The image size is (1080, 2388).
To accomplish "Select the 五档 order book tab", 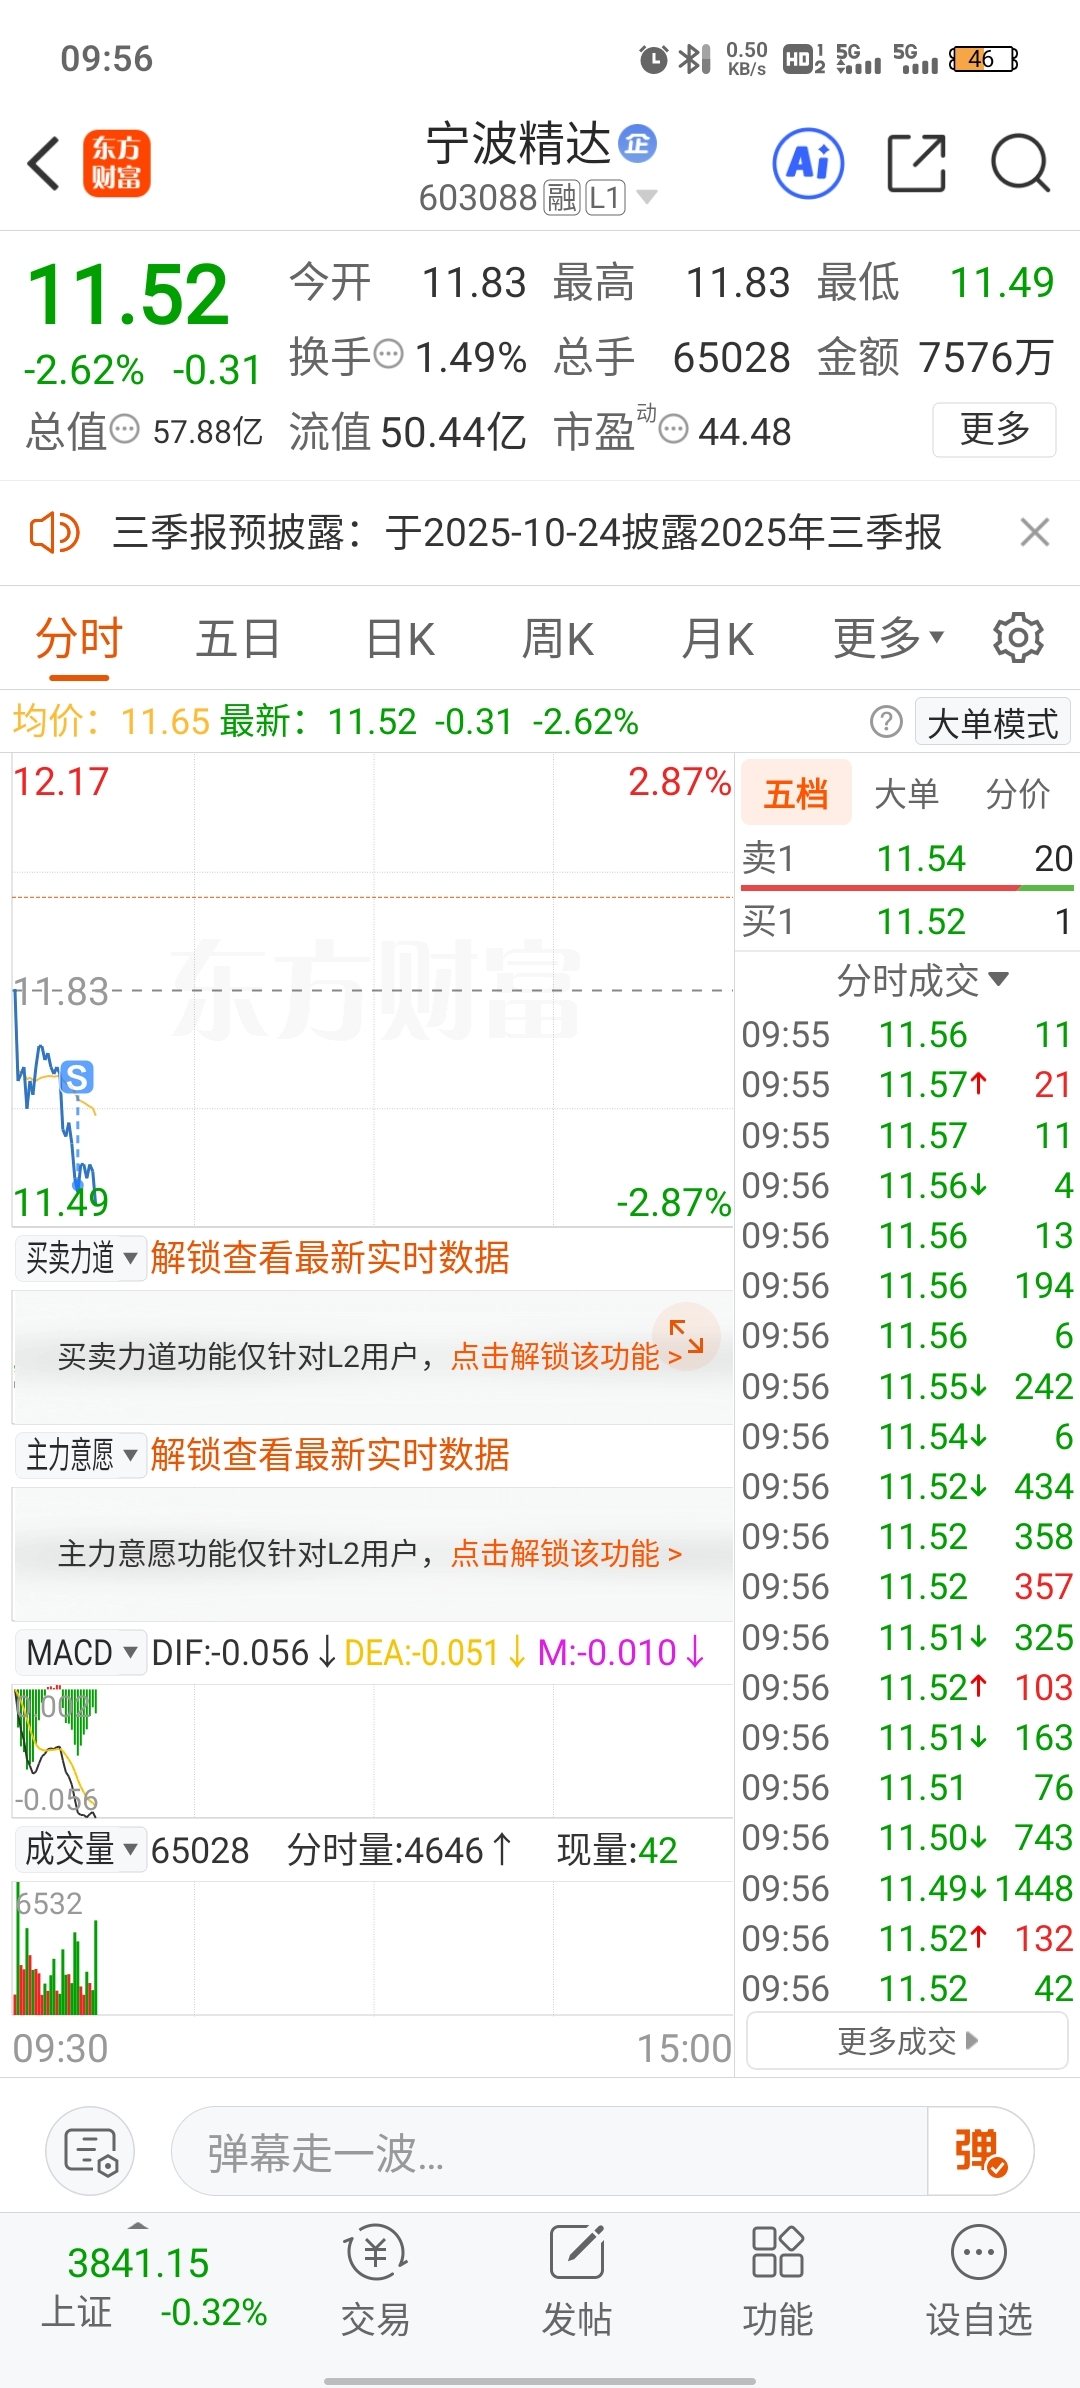I will pyautogui.click(x=796, y=793).
